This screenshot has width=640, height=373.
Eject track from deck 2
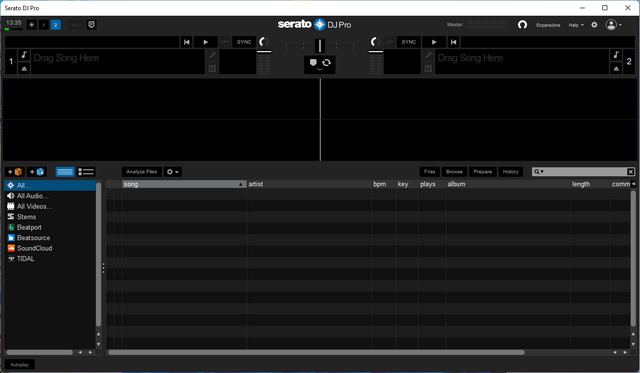(616, 69)
